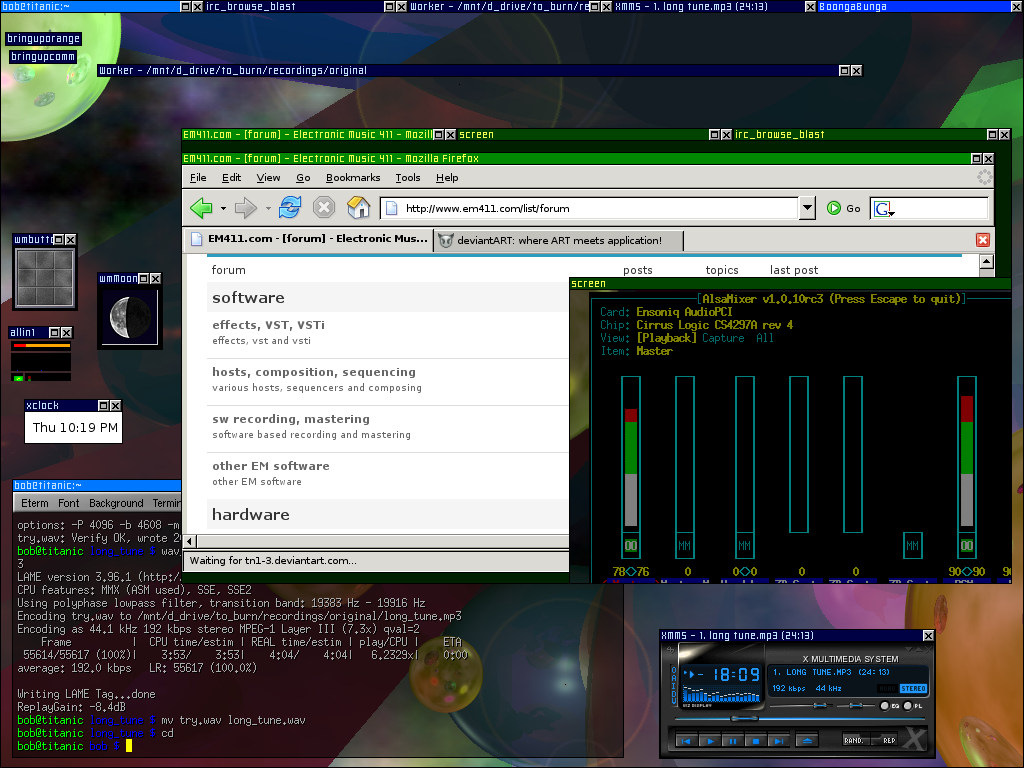Click the XMMS eject button

tap(807, 741)
